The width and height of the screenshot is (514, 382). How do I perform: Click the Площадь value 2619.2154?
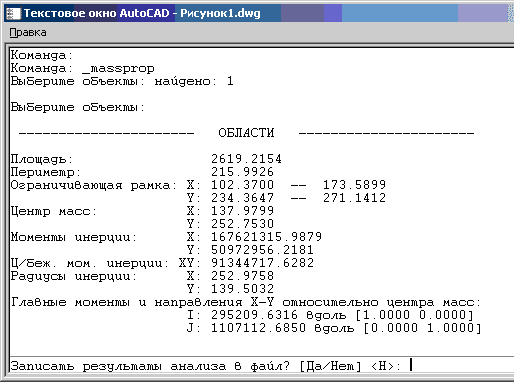click(246, 159)
